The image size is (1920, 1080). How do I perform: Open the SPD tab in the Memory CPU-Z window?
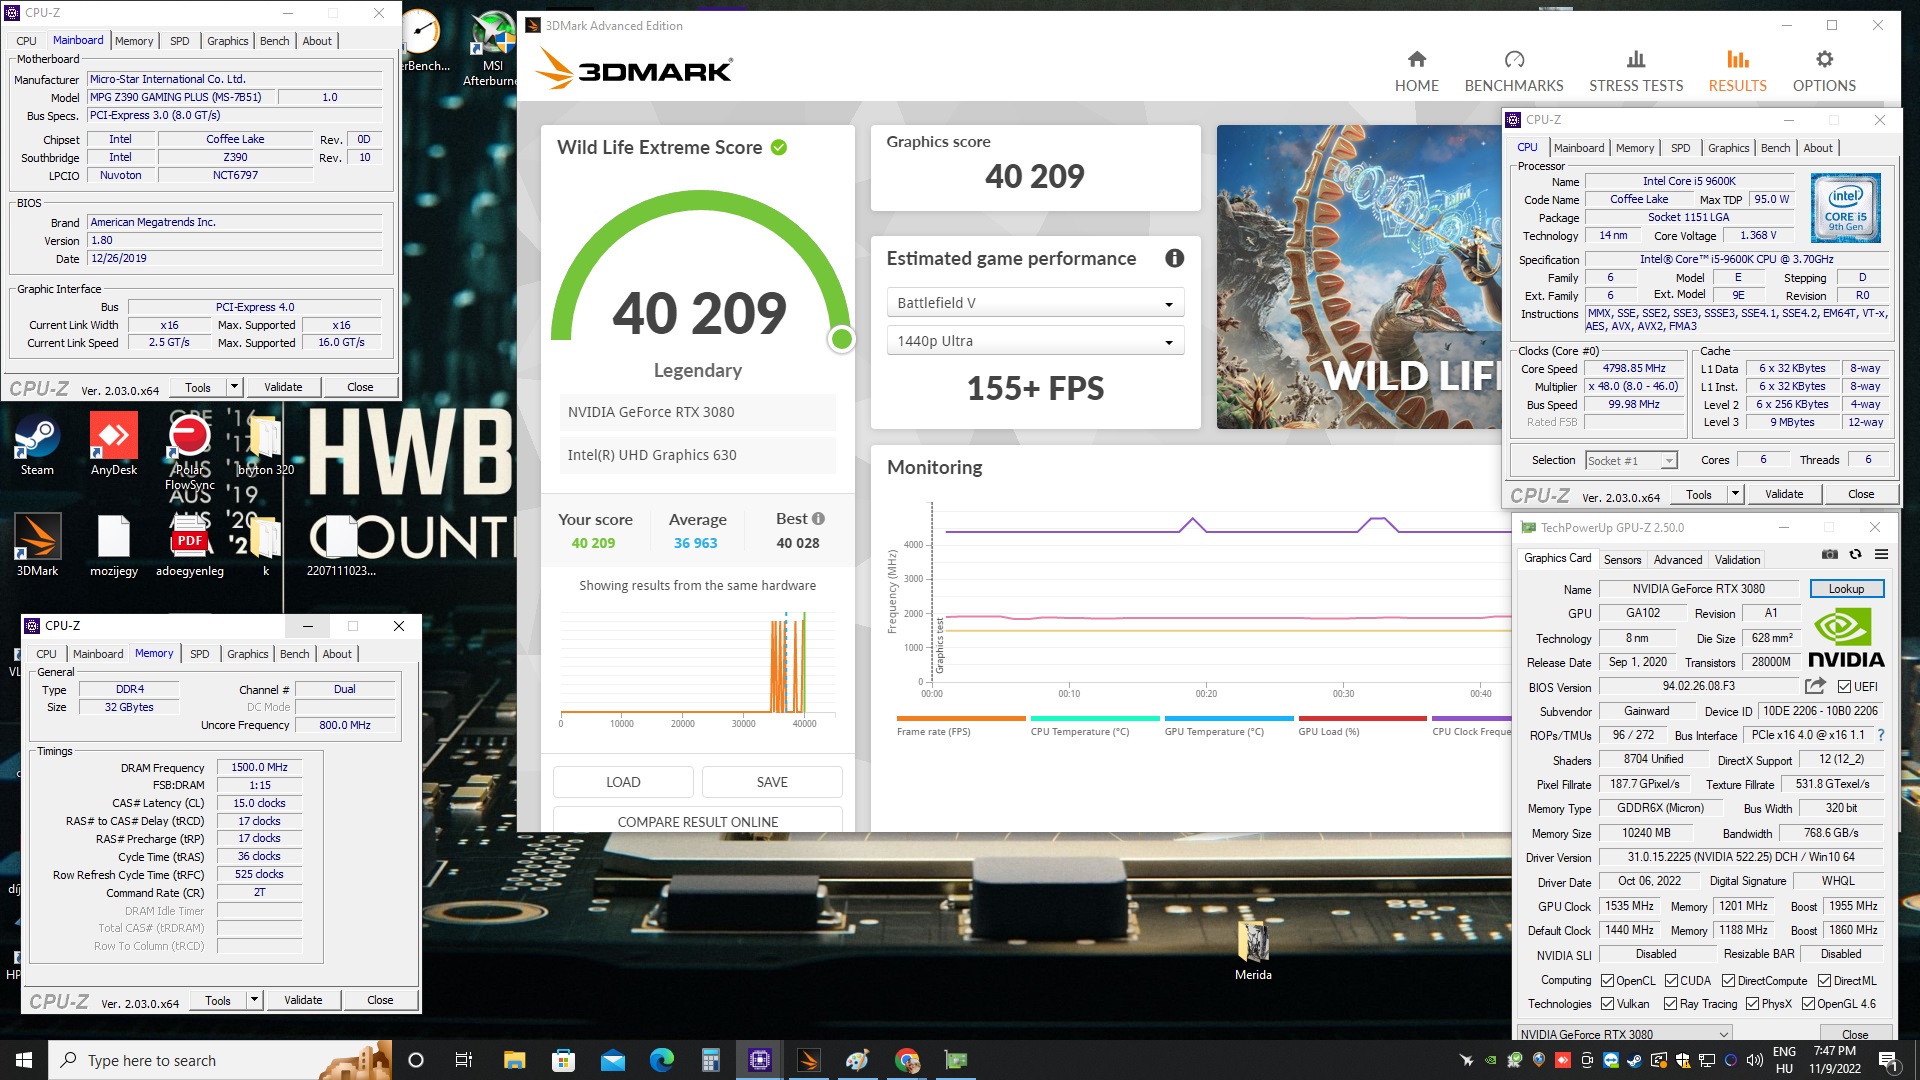(200, 654)
